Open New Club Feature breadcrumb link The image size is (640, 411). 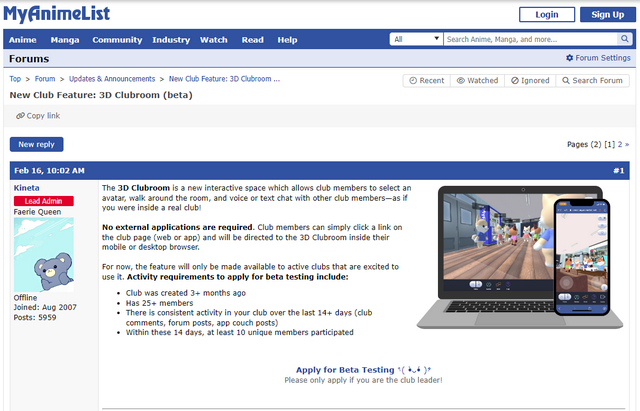point(224,79)
